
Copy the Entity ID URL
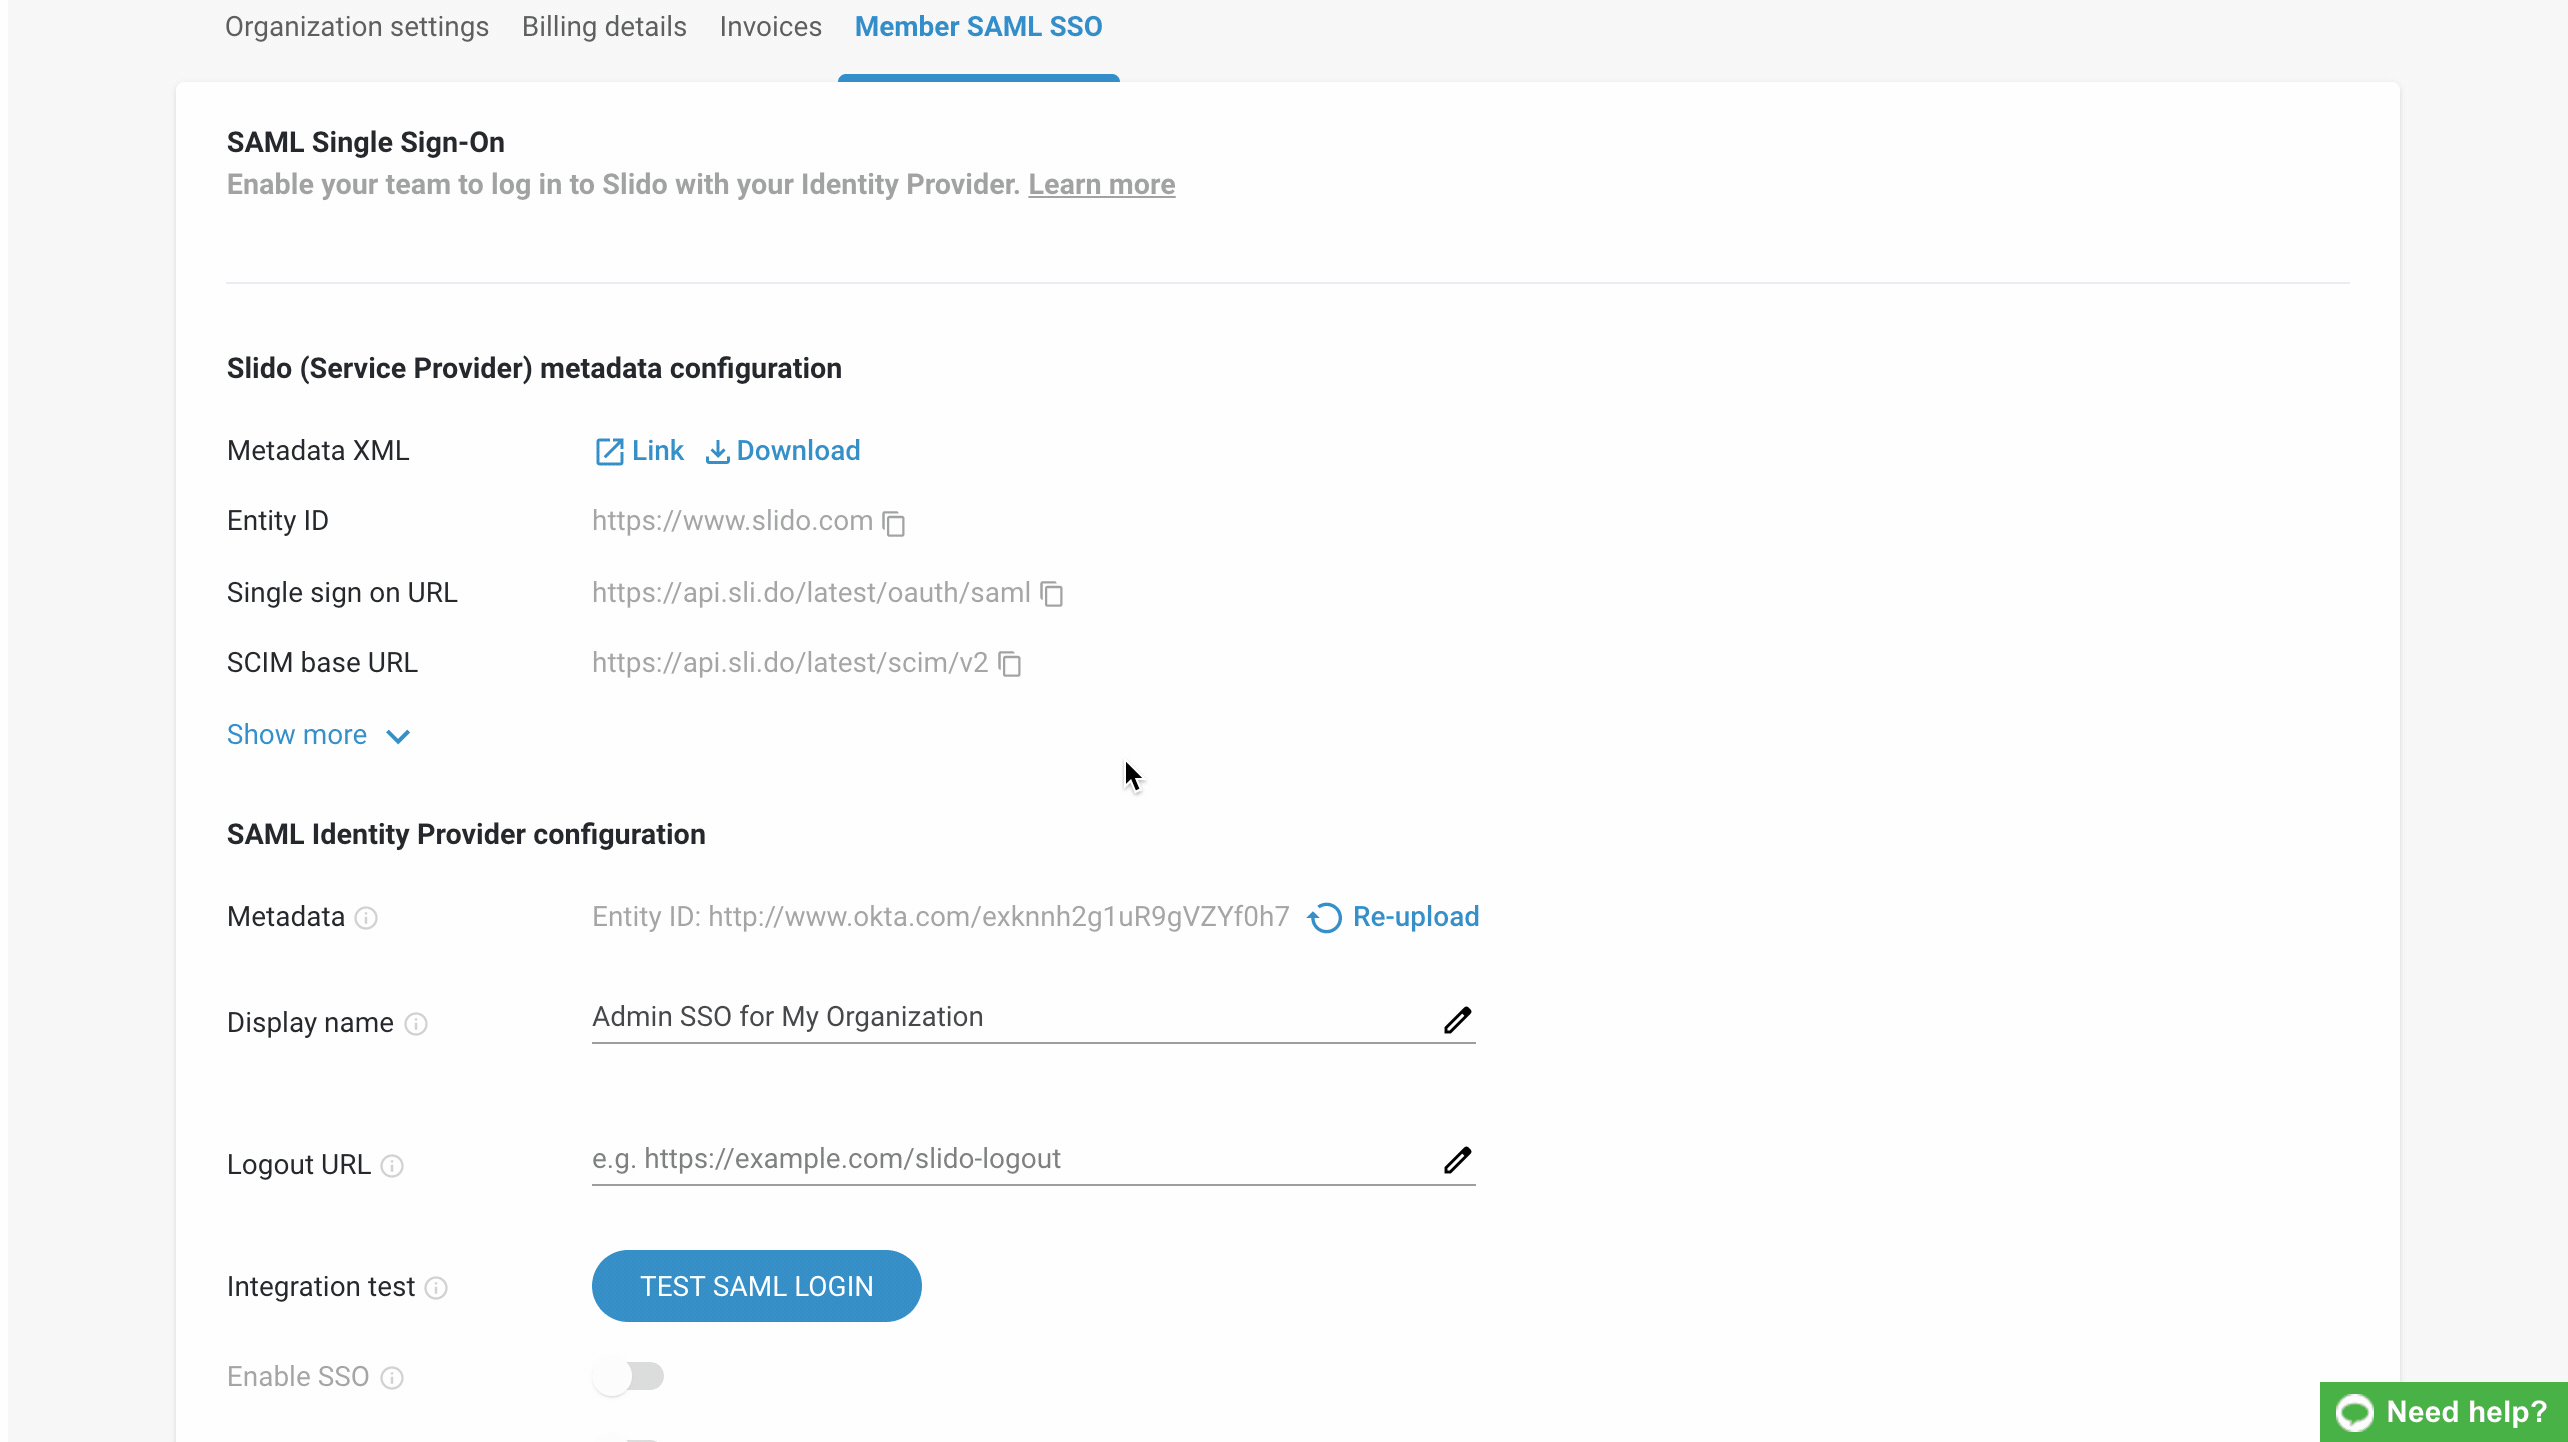click(894, 523)
